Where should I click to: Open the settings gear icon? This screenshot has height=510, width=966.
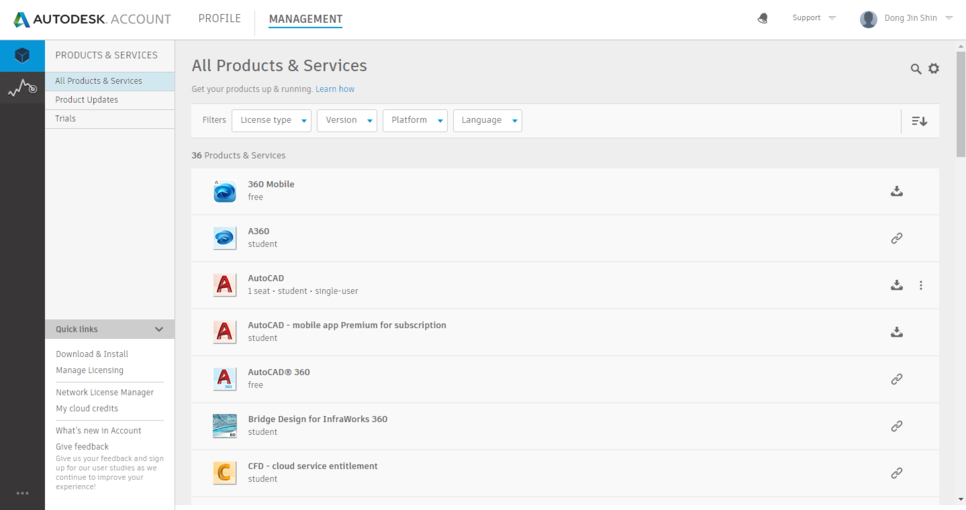934,68
